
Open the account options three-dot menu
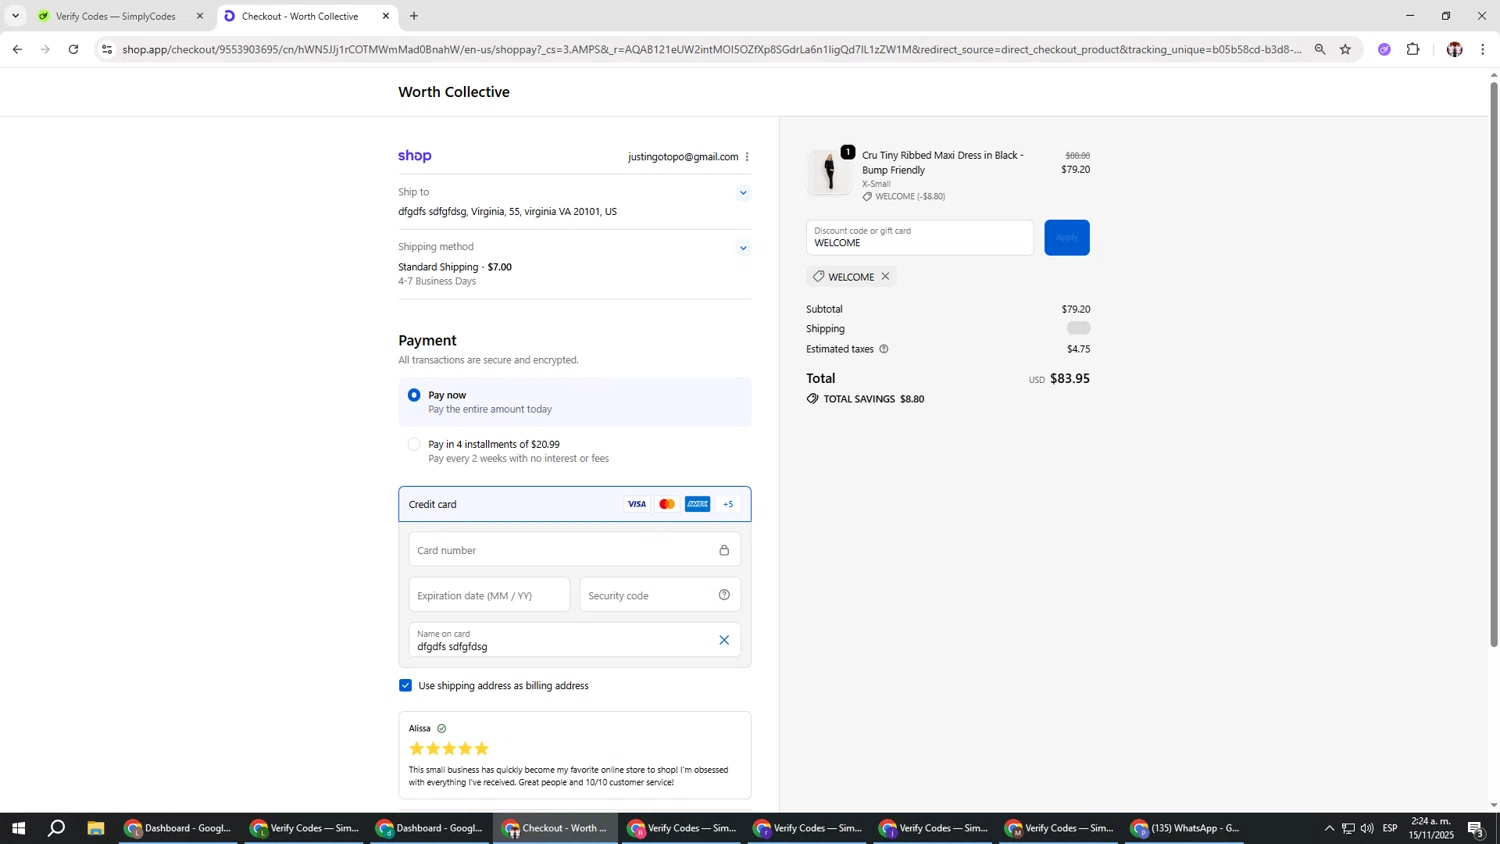tap(747, 157)
